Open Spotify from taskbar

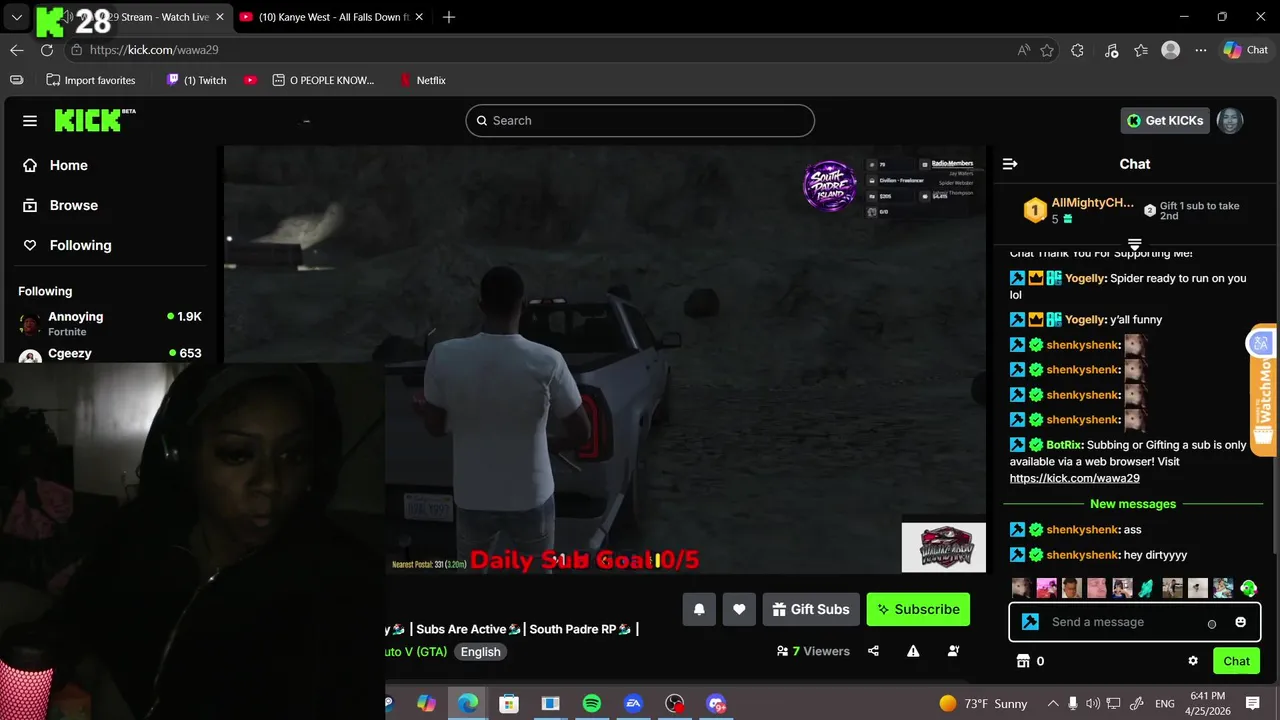592,703
